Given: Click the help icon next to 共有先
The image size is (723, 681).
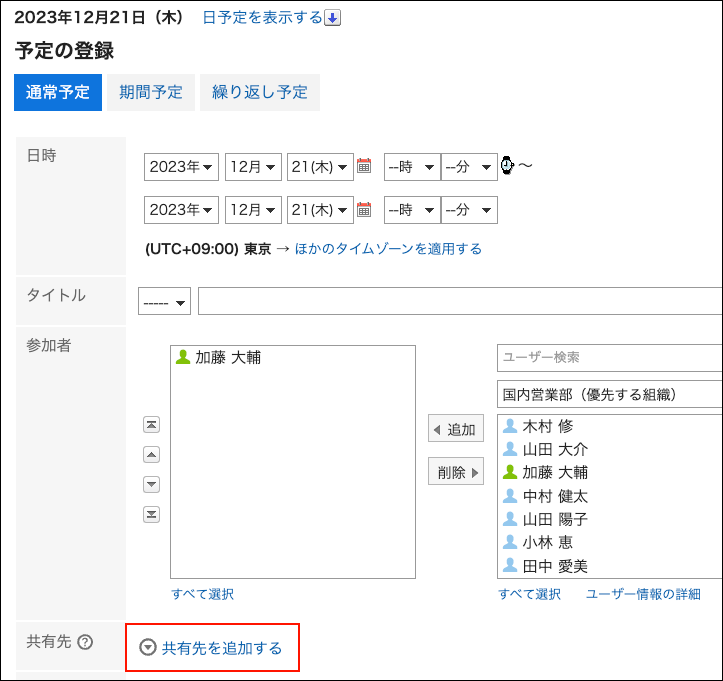Looking at the screenshot, I should pyautogui.click(x=85, y=642).
